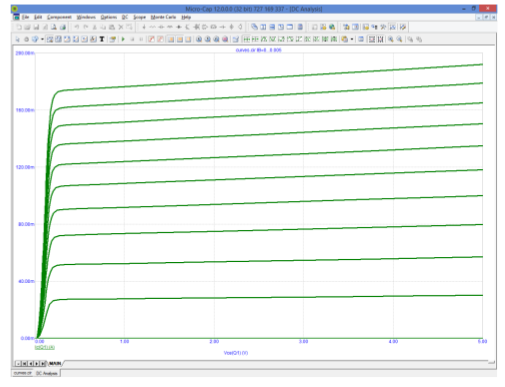
Task: Go to previous page using page navigator
Action: tap(30, 363)
